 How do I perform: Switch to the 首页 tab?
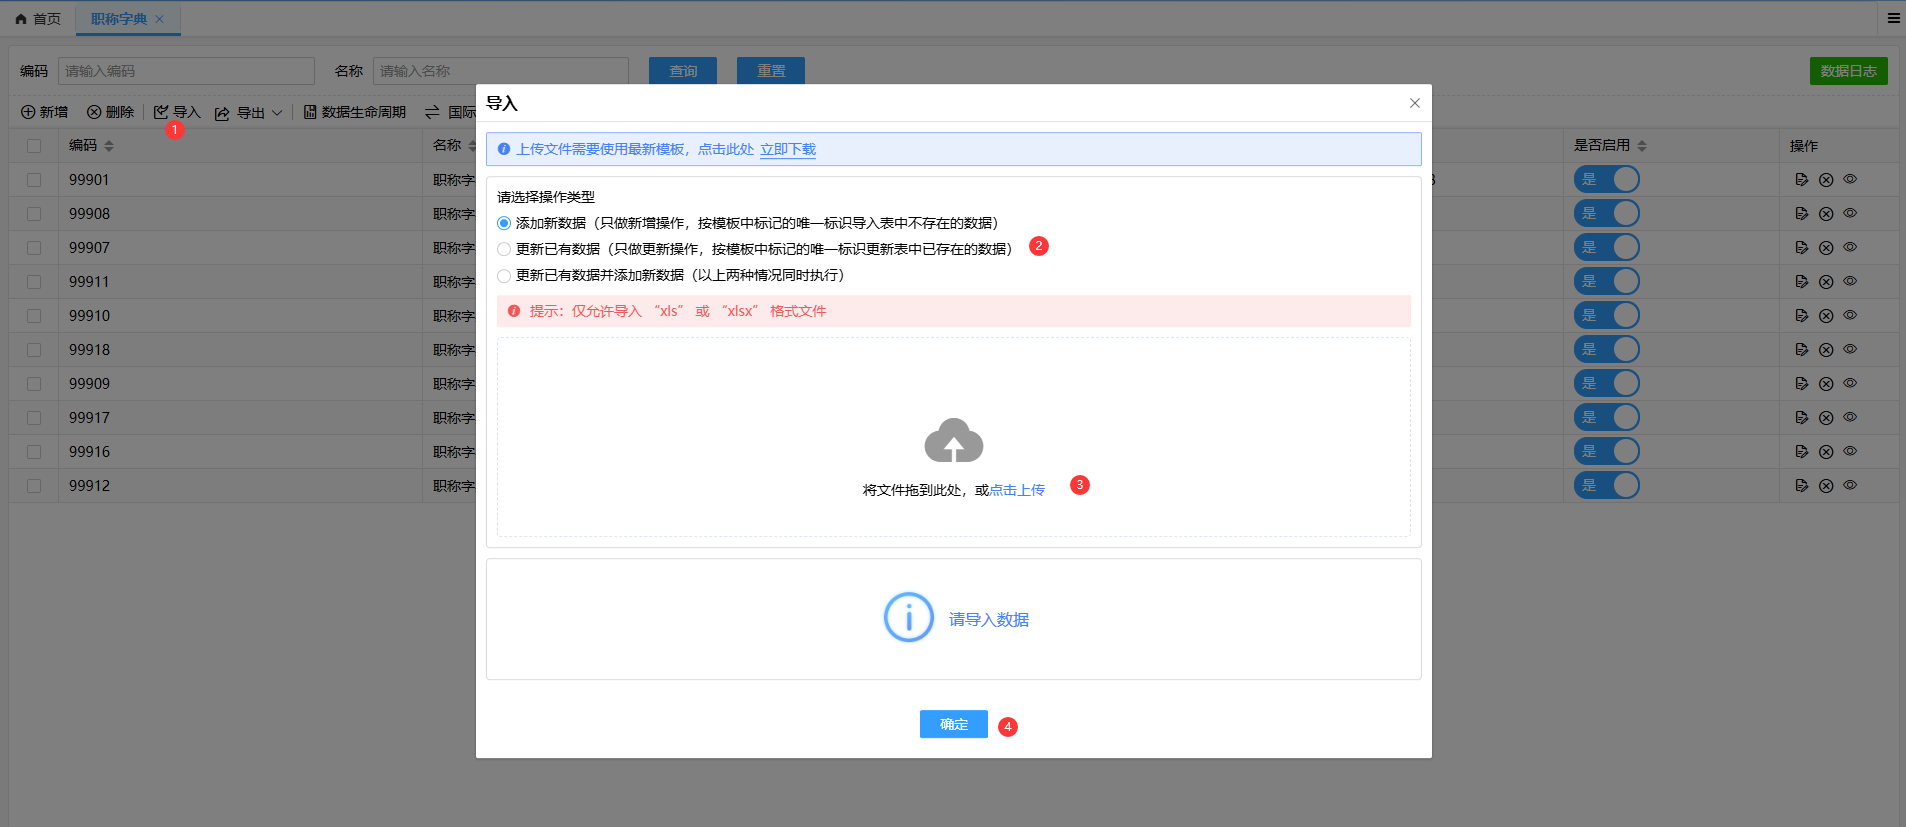pyautogui.click(x=38, y=19)
